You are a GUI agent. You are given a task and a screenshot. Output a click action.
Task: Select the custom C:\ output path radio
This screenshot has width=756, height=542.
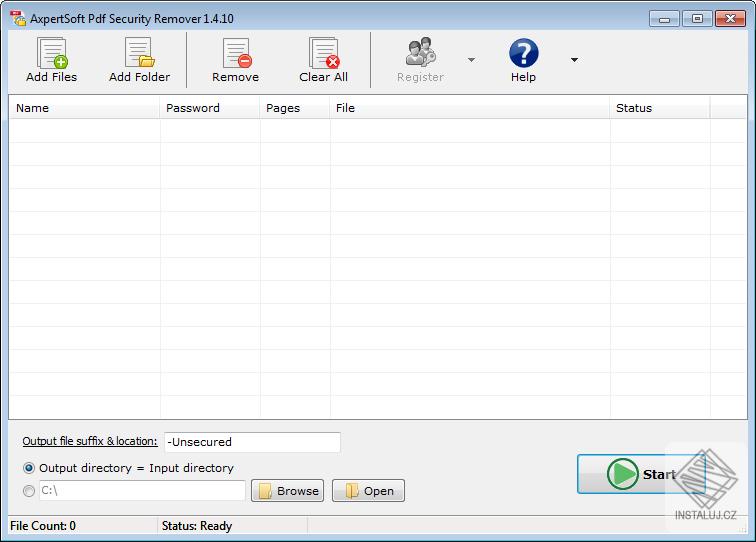(29, 491)
